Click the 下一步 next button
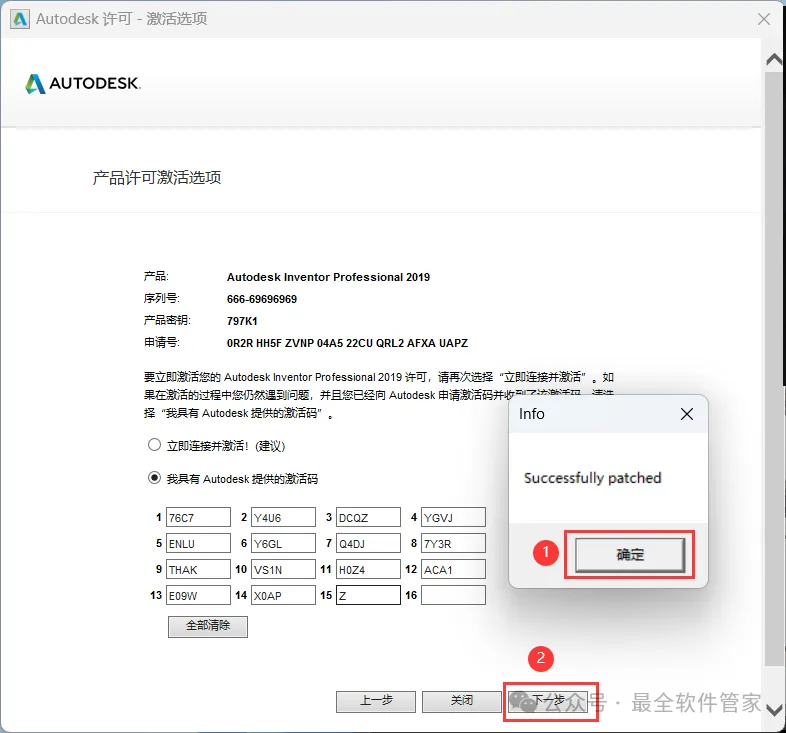Screen dimensions: 786x733 548,701
